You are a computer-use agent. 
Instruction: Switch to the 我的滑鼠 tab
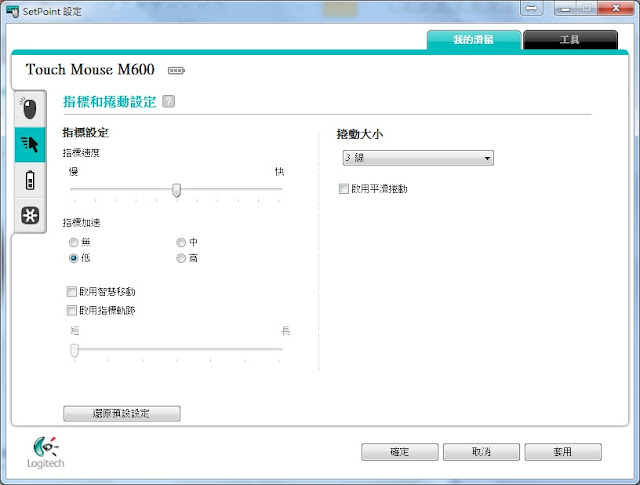tap(473, 40)
